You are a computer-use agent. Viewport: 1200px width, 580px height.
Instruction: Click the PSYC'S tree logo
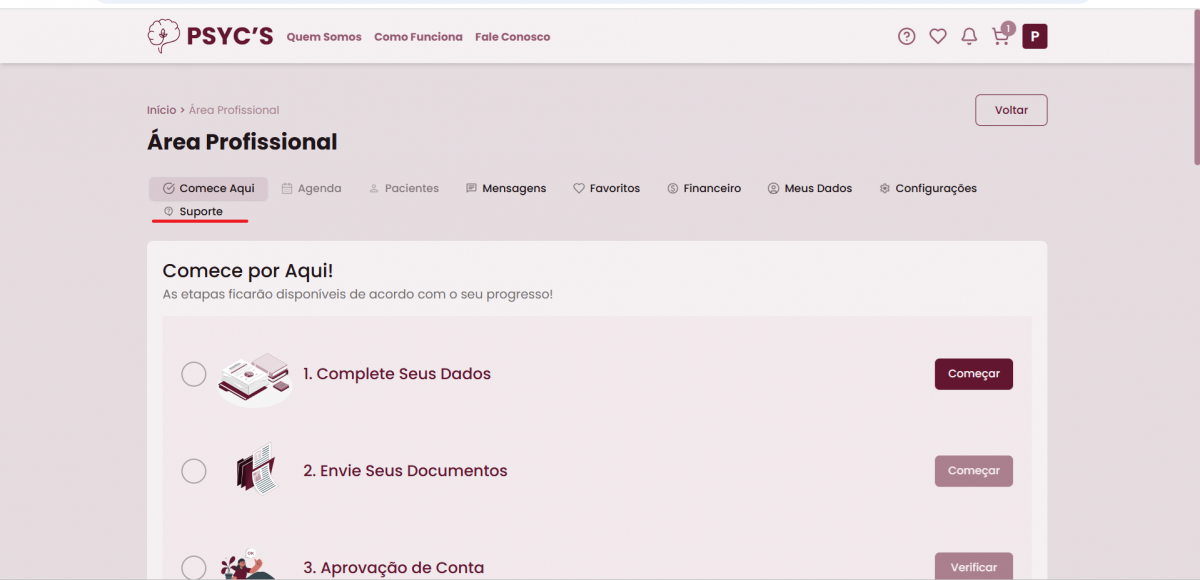[x=161, y=36]
